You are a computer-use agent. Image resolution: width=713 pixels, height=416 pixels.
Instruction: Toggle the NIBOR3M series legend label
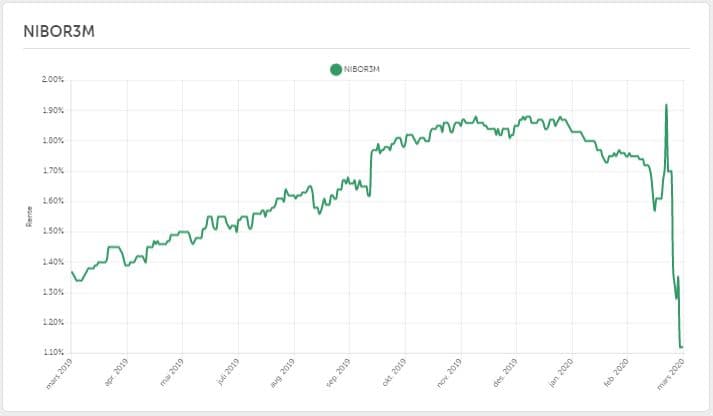pyautogui.click(x=362, y=69)
